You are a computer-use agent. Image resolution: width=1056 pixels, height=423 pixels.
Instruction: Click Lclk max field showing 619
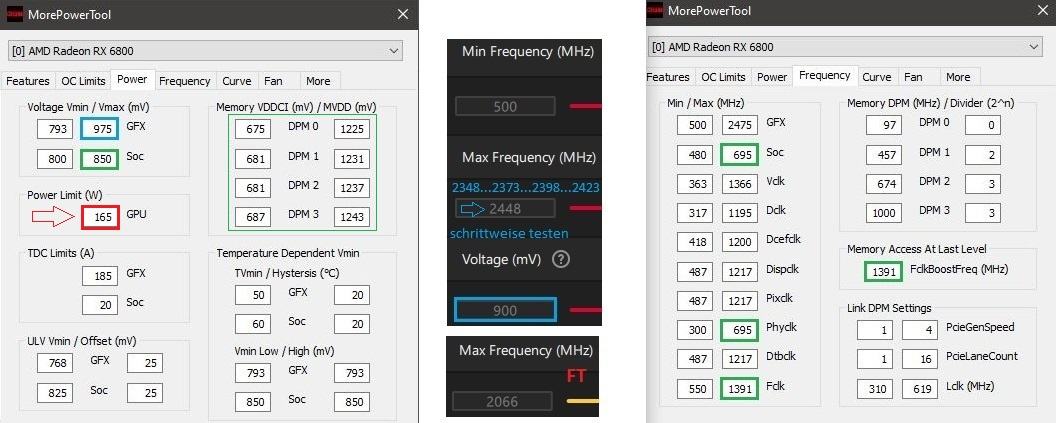(920, 389)
